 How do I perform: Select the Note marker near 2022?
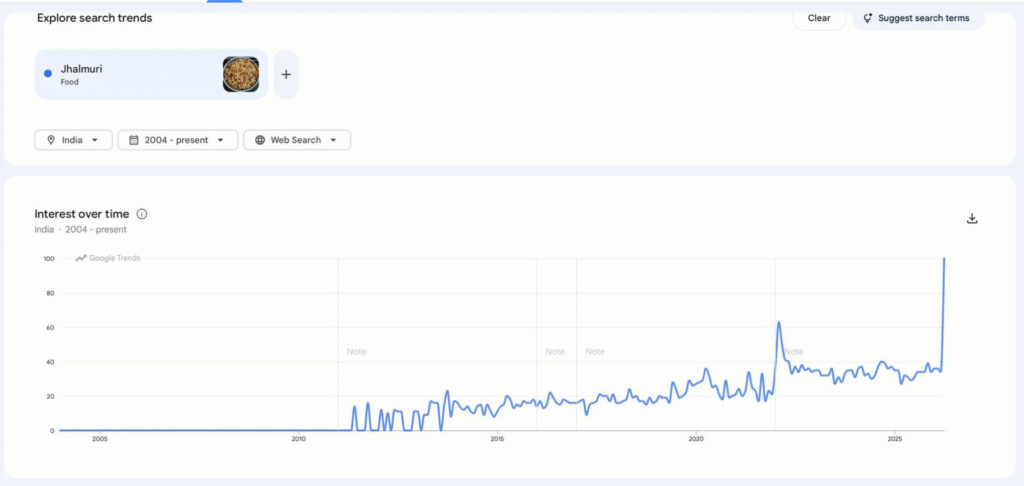point(794,352)
